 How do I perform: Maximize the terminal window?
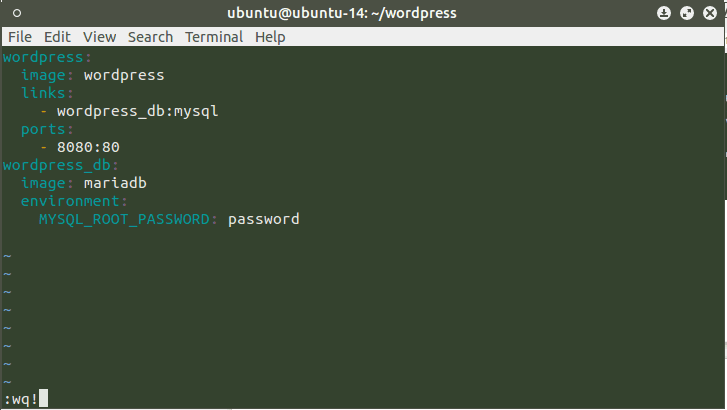click(x=686, y=13)
